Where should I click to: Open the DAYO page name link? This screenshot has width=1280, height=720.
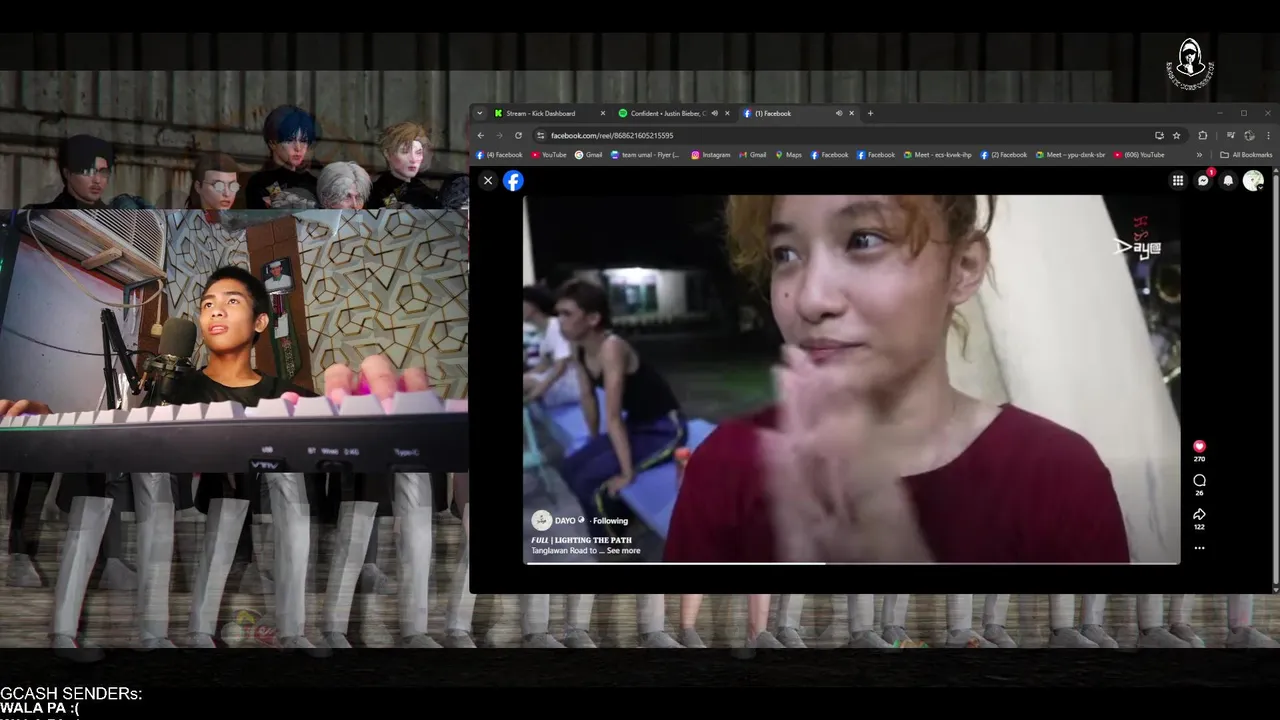[x=566, y=520]
